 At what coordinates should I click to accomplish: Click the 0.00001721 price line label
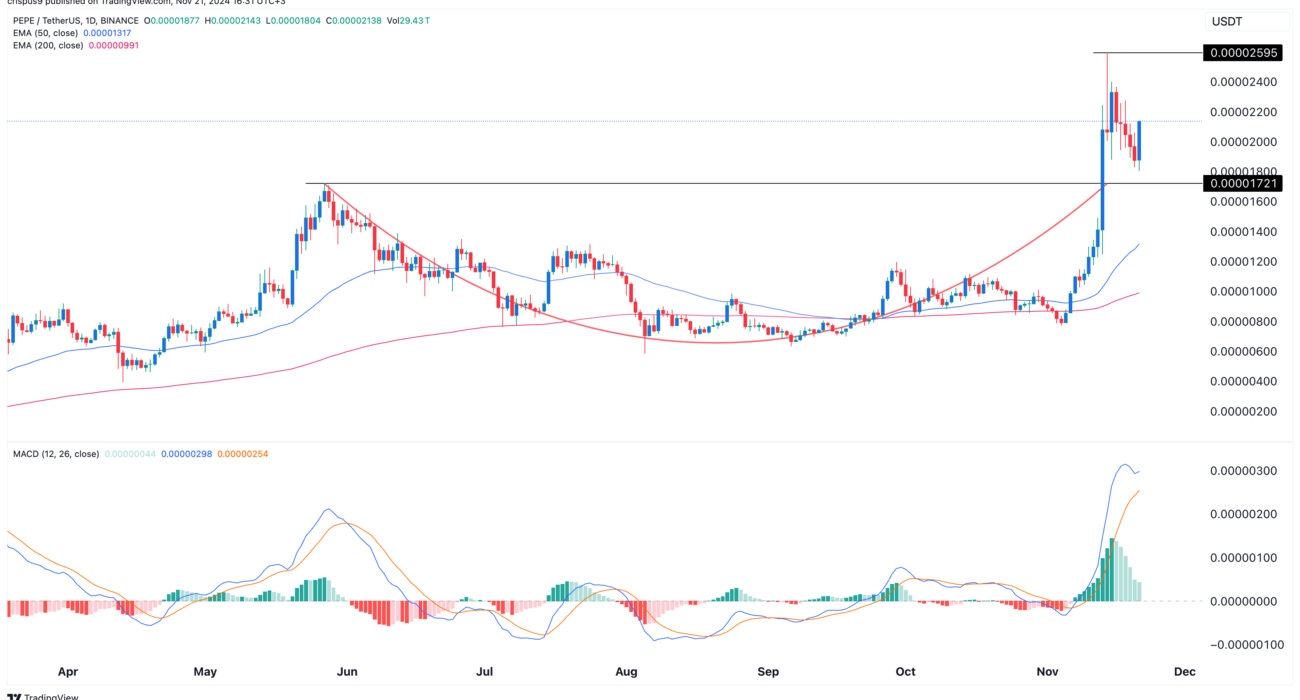tap(1241, 183)
